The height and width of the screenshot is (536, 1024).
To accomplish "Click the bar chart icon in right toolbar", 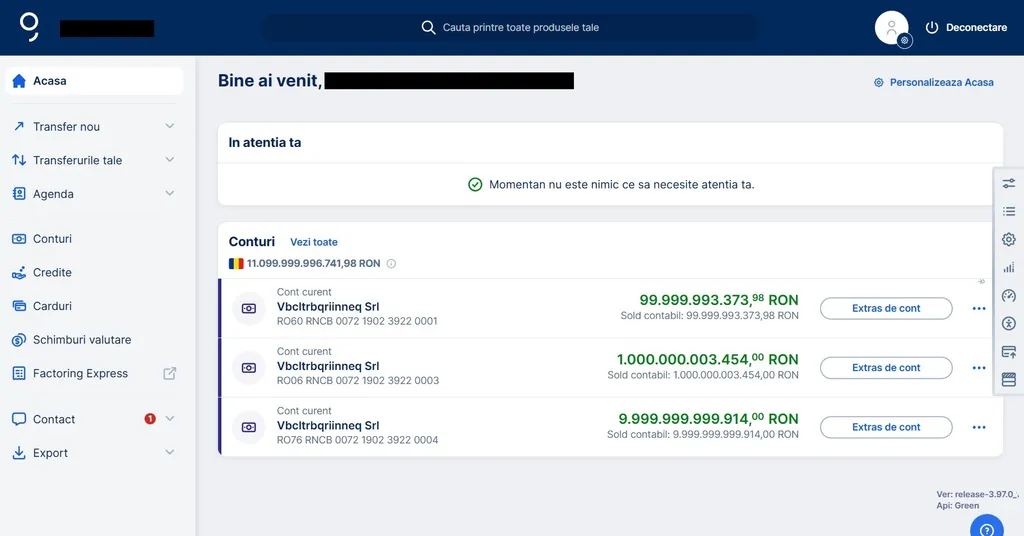I will pos(1008,267).
